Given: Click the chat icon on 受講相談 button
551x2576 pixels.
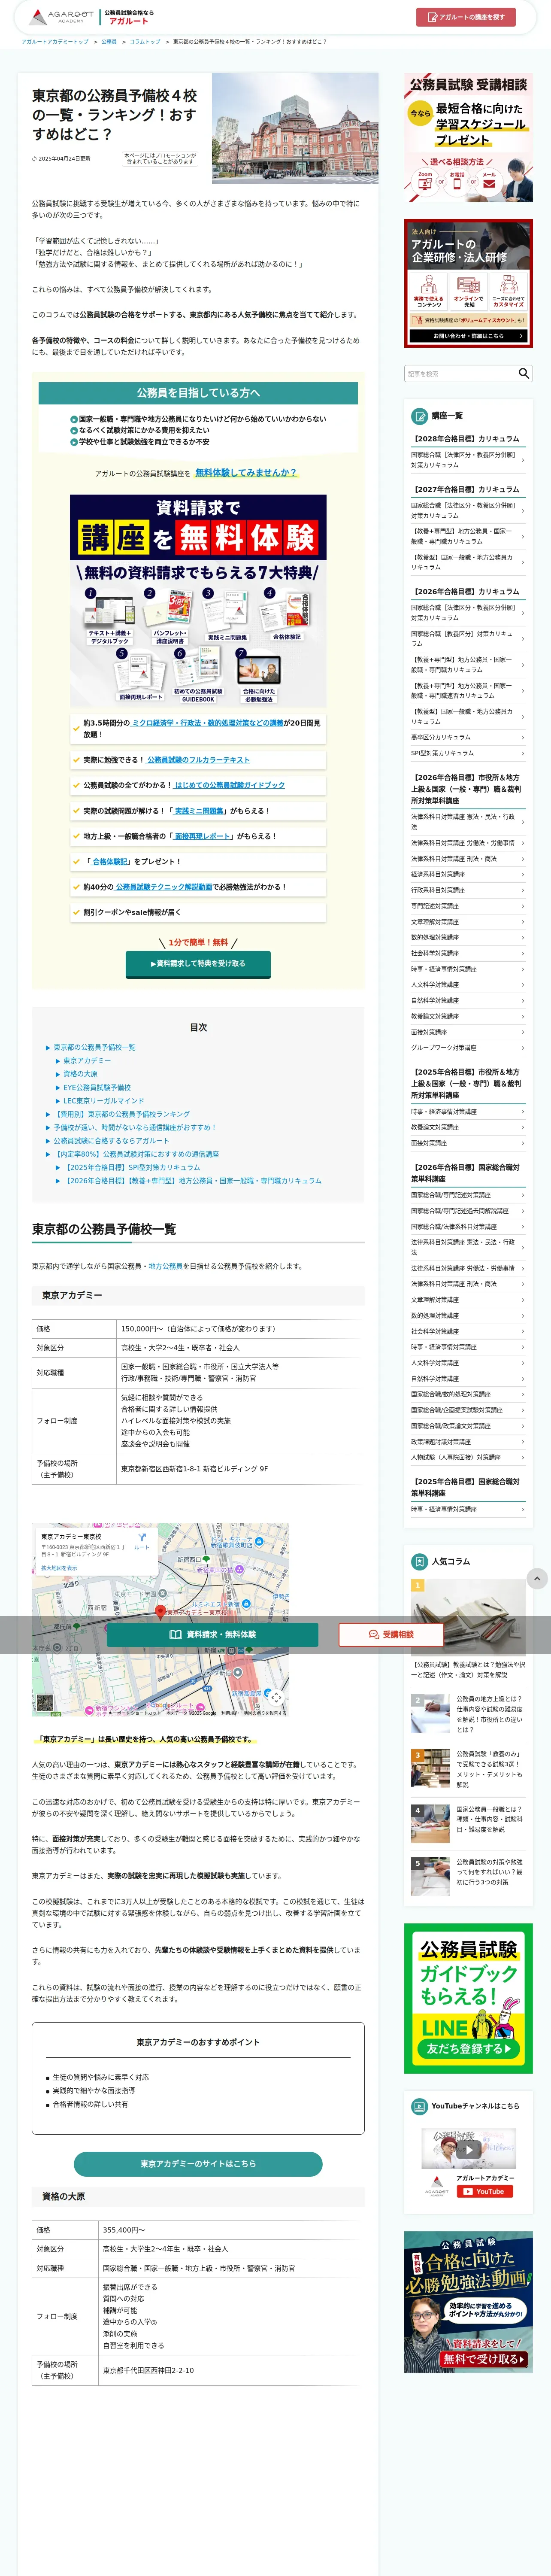Looking at the screenshot, I should coord(374,1634).
